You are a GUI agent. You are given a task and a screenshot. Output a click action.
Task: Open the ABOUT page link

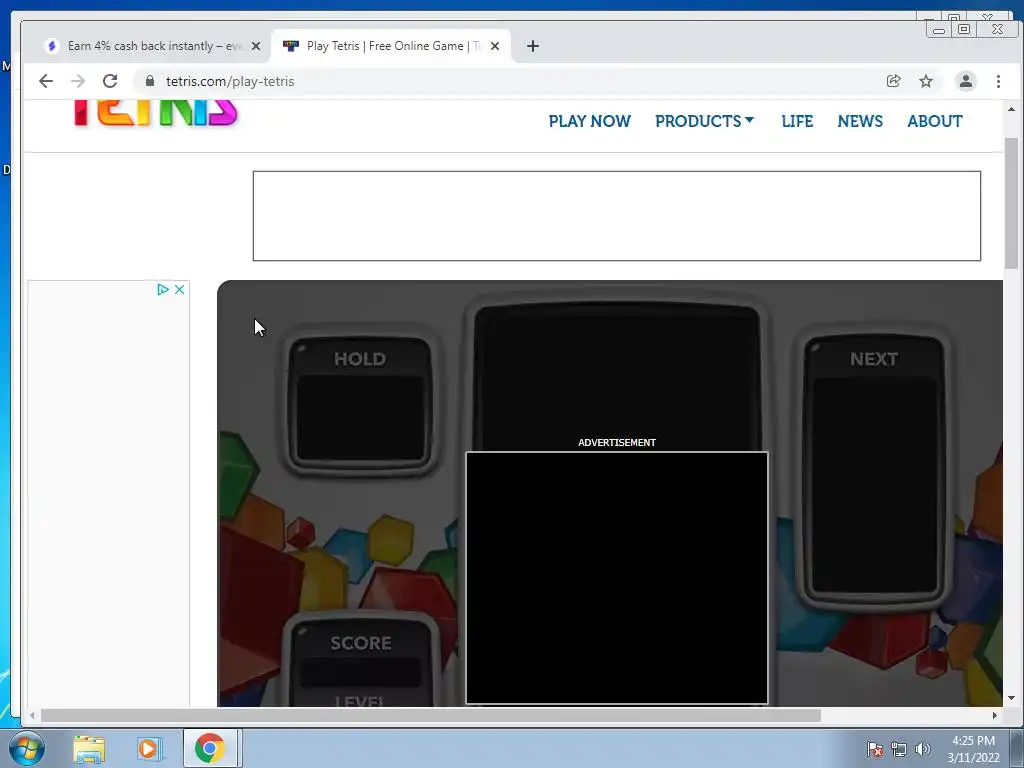pyautogui.click(x=935, y=121)
